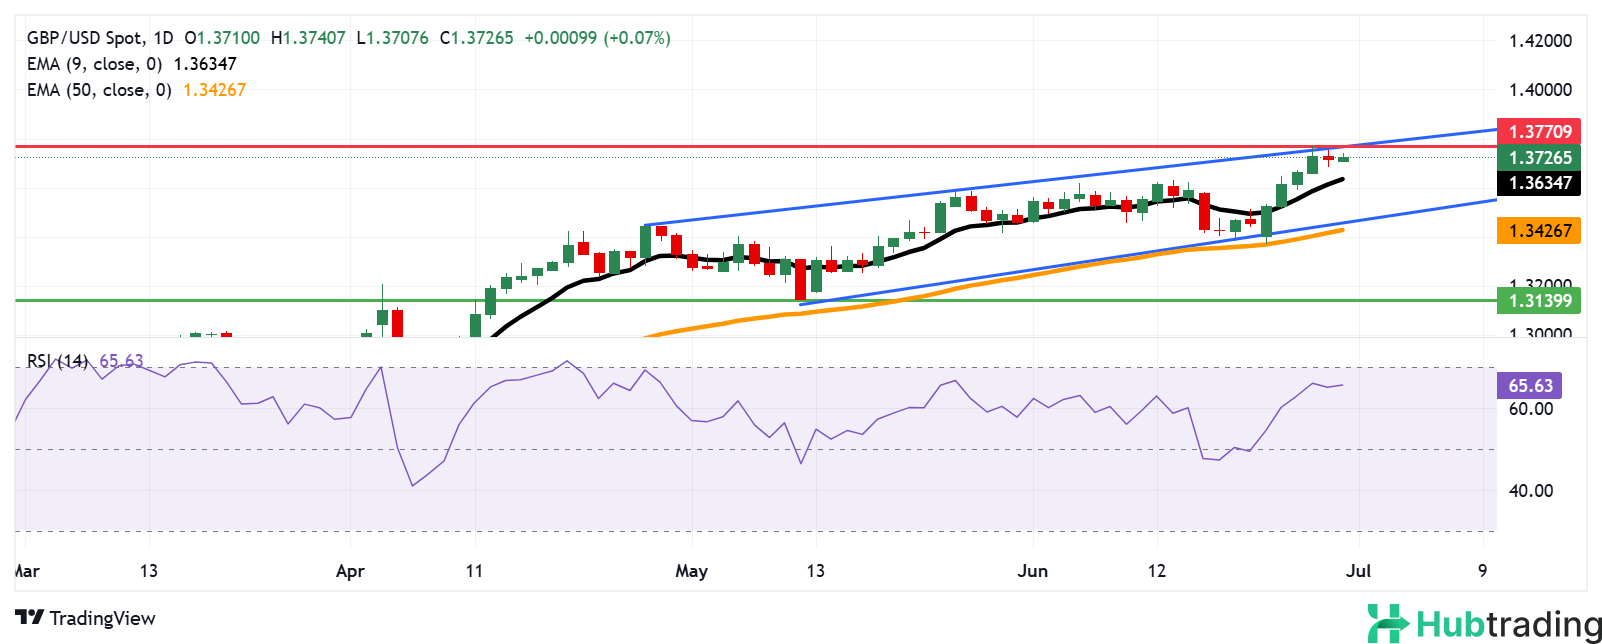Image resolution: width=1602 pixels, height=644 pixels.
Task: Click the purple 65.63 RSI value tag
Action: click(1529, 385)
